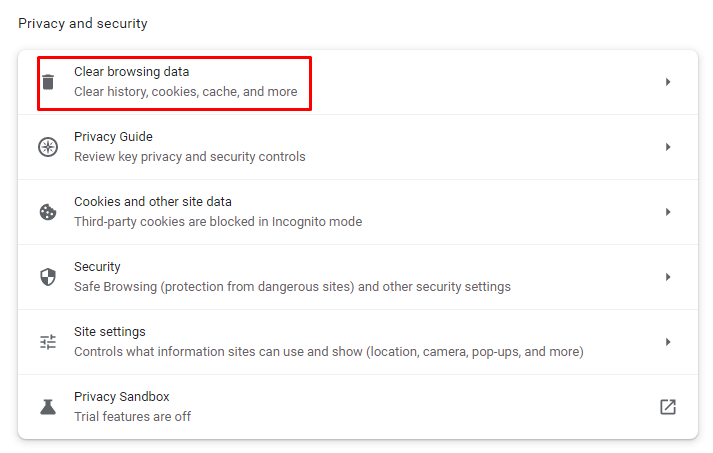Select the Privacy Guide title
The image size is (713, 453).
(x=113, y=137)
